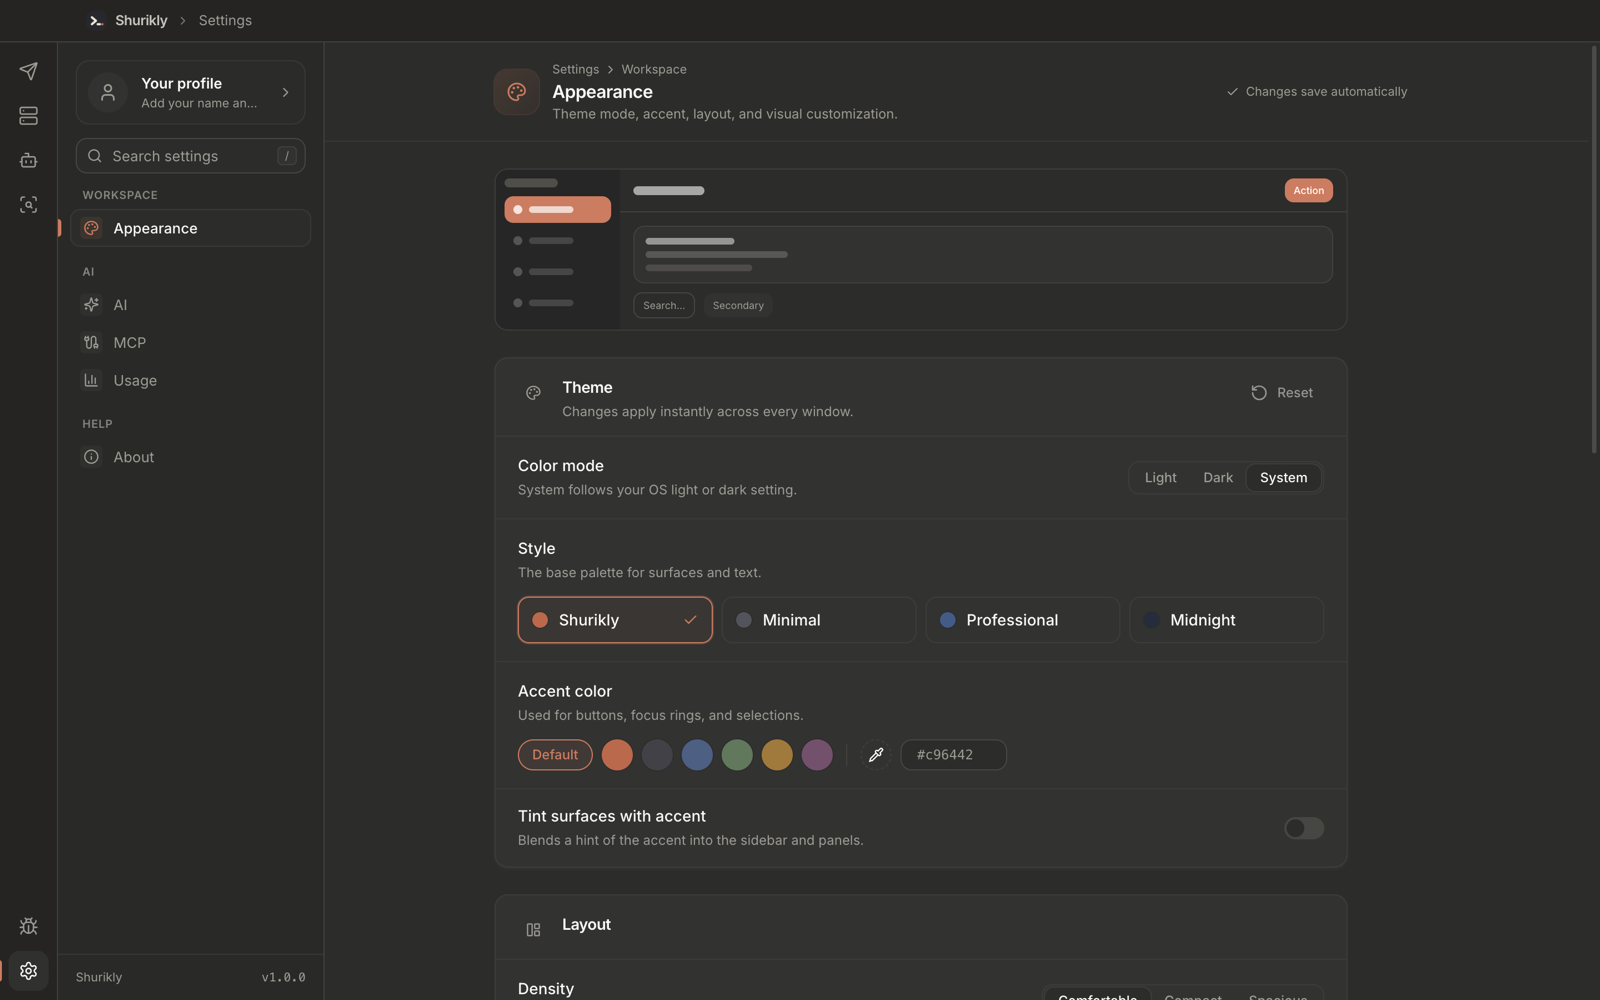Click the large Appearance palette header icon
Screen dimensions: 1600x1000
pyautogui.click(x=517, y=92)
